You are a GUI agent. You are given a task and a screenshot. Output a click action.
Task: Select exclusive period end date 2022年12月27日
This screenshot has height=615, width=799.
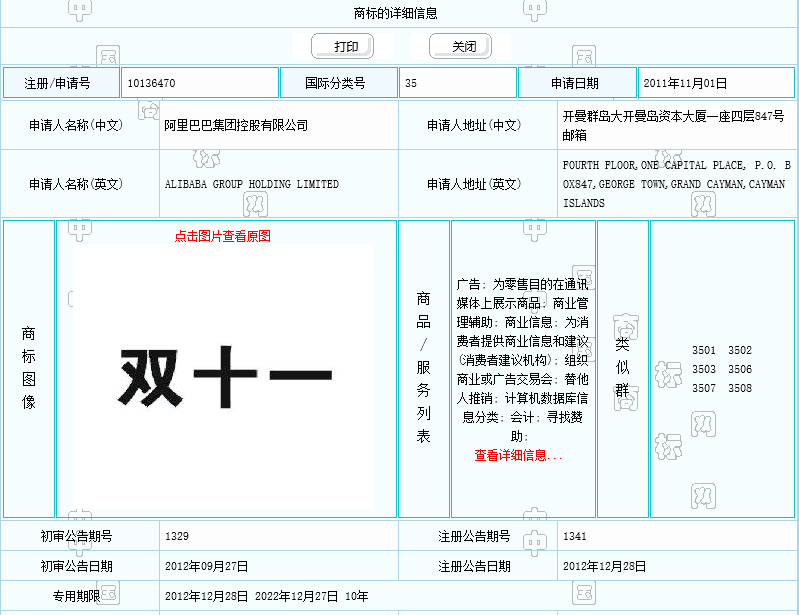[297, 596]
